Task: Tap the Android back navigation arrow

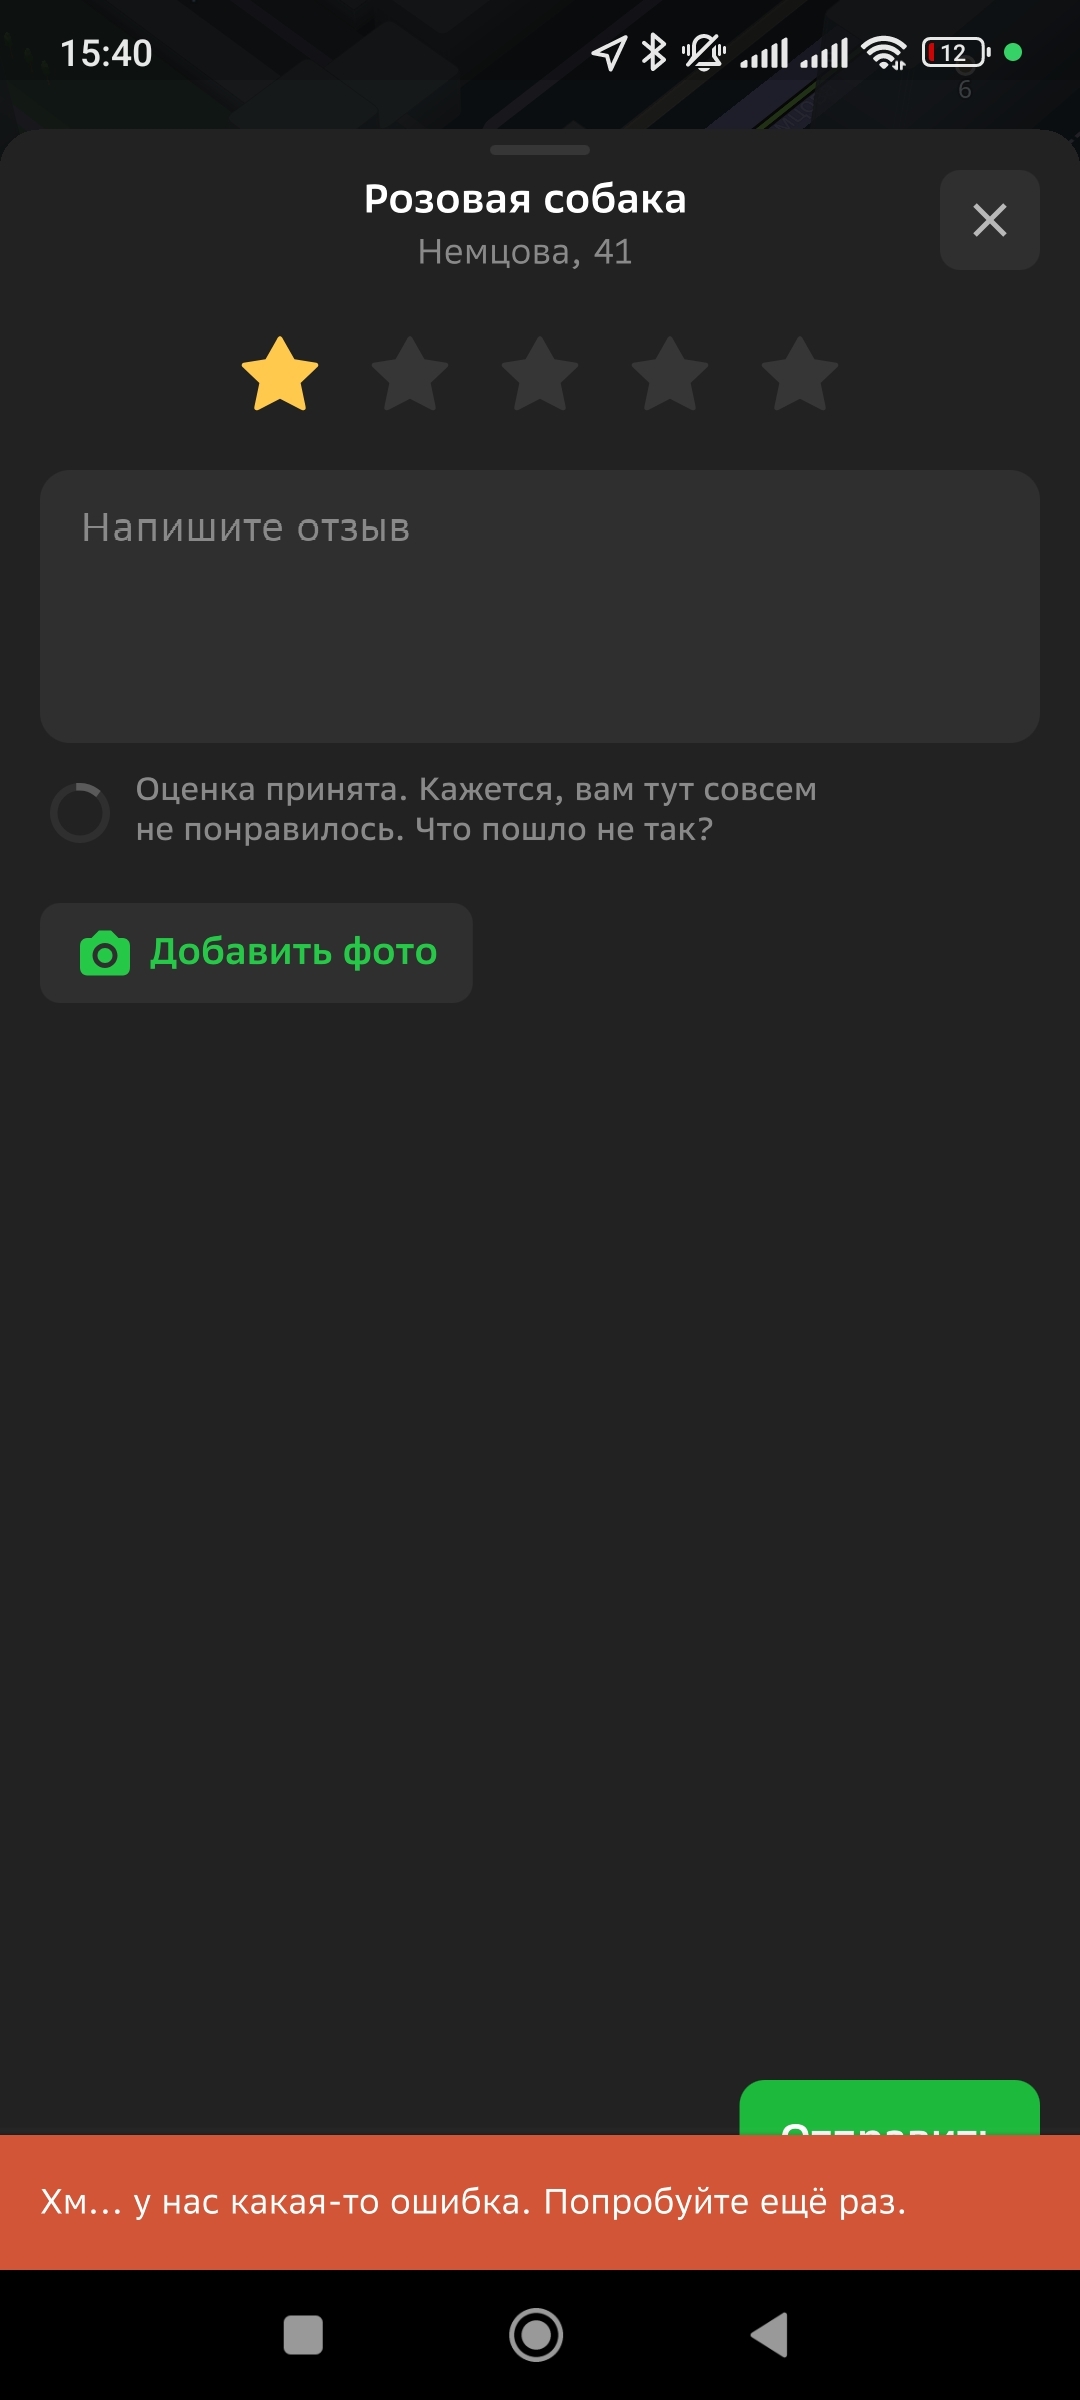Action: coord(770,2335)
